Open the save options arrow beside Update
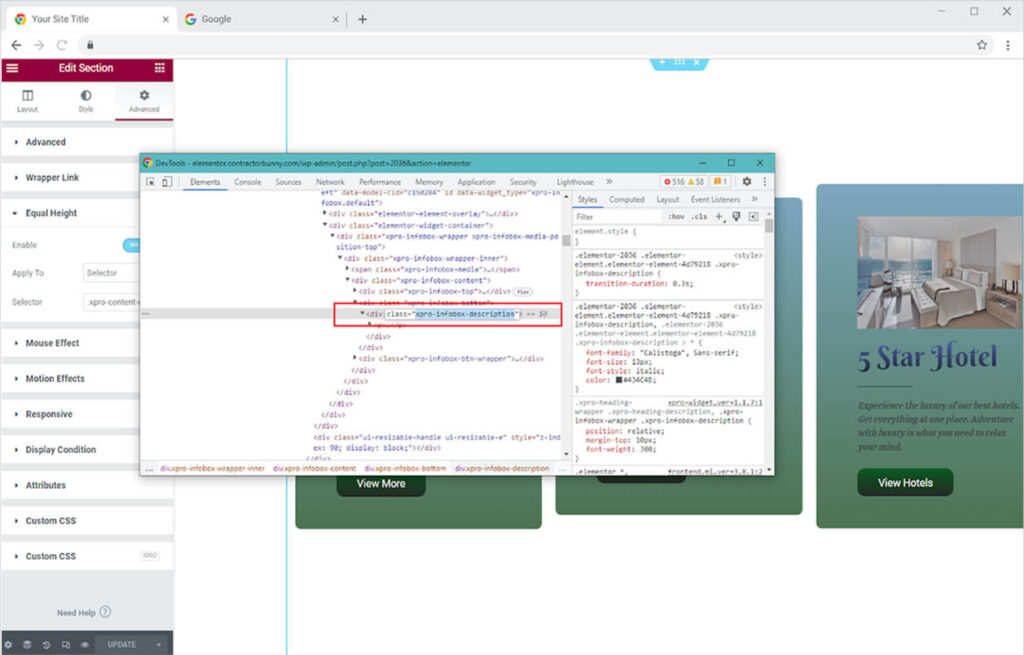This screenshot has height=655, width=1024. coord(157,645)
